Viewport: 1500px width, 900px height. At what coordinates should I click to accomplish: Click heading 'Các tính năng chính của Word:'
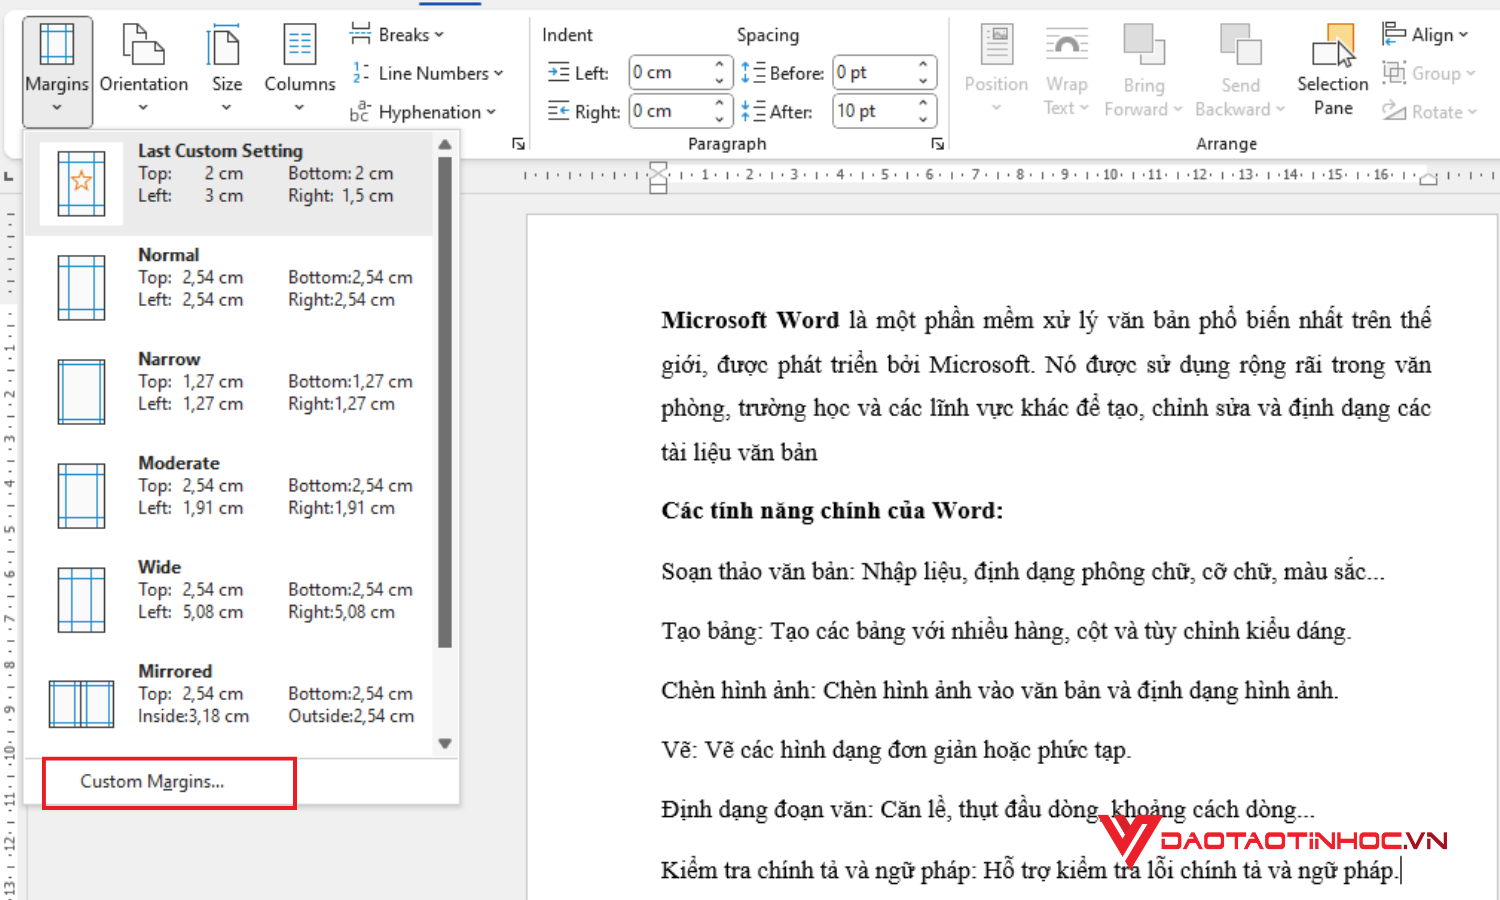tap(832, 510)
